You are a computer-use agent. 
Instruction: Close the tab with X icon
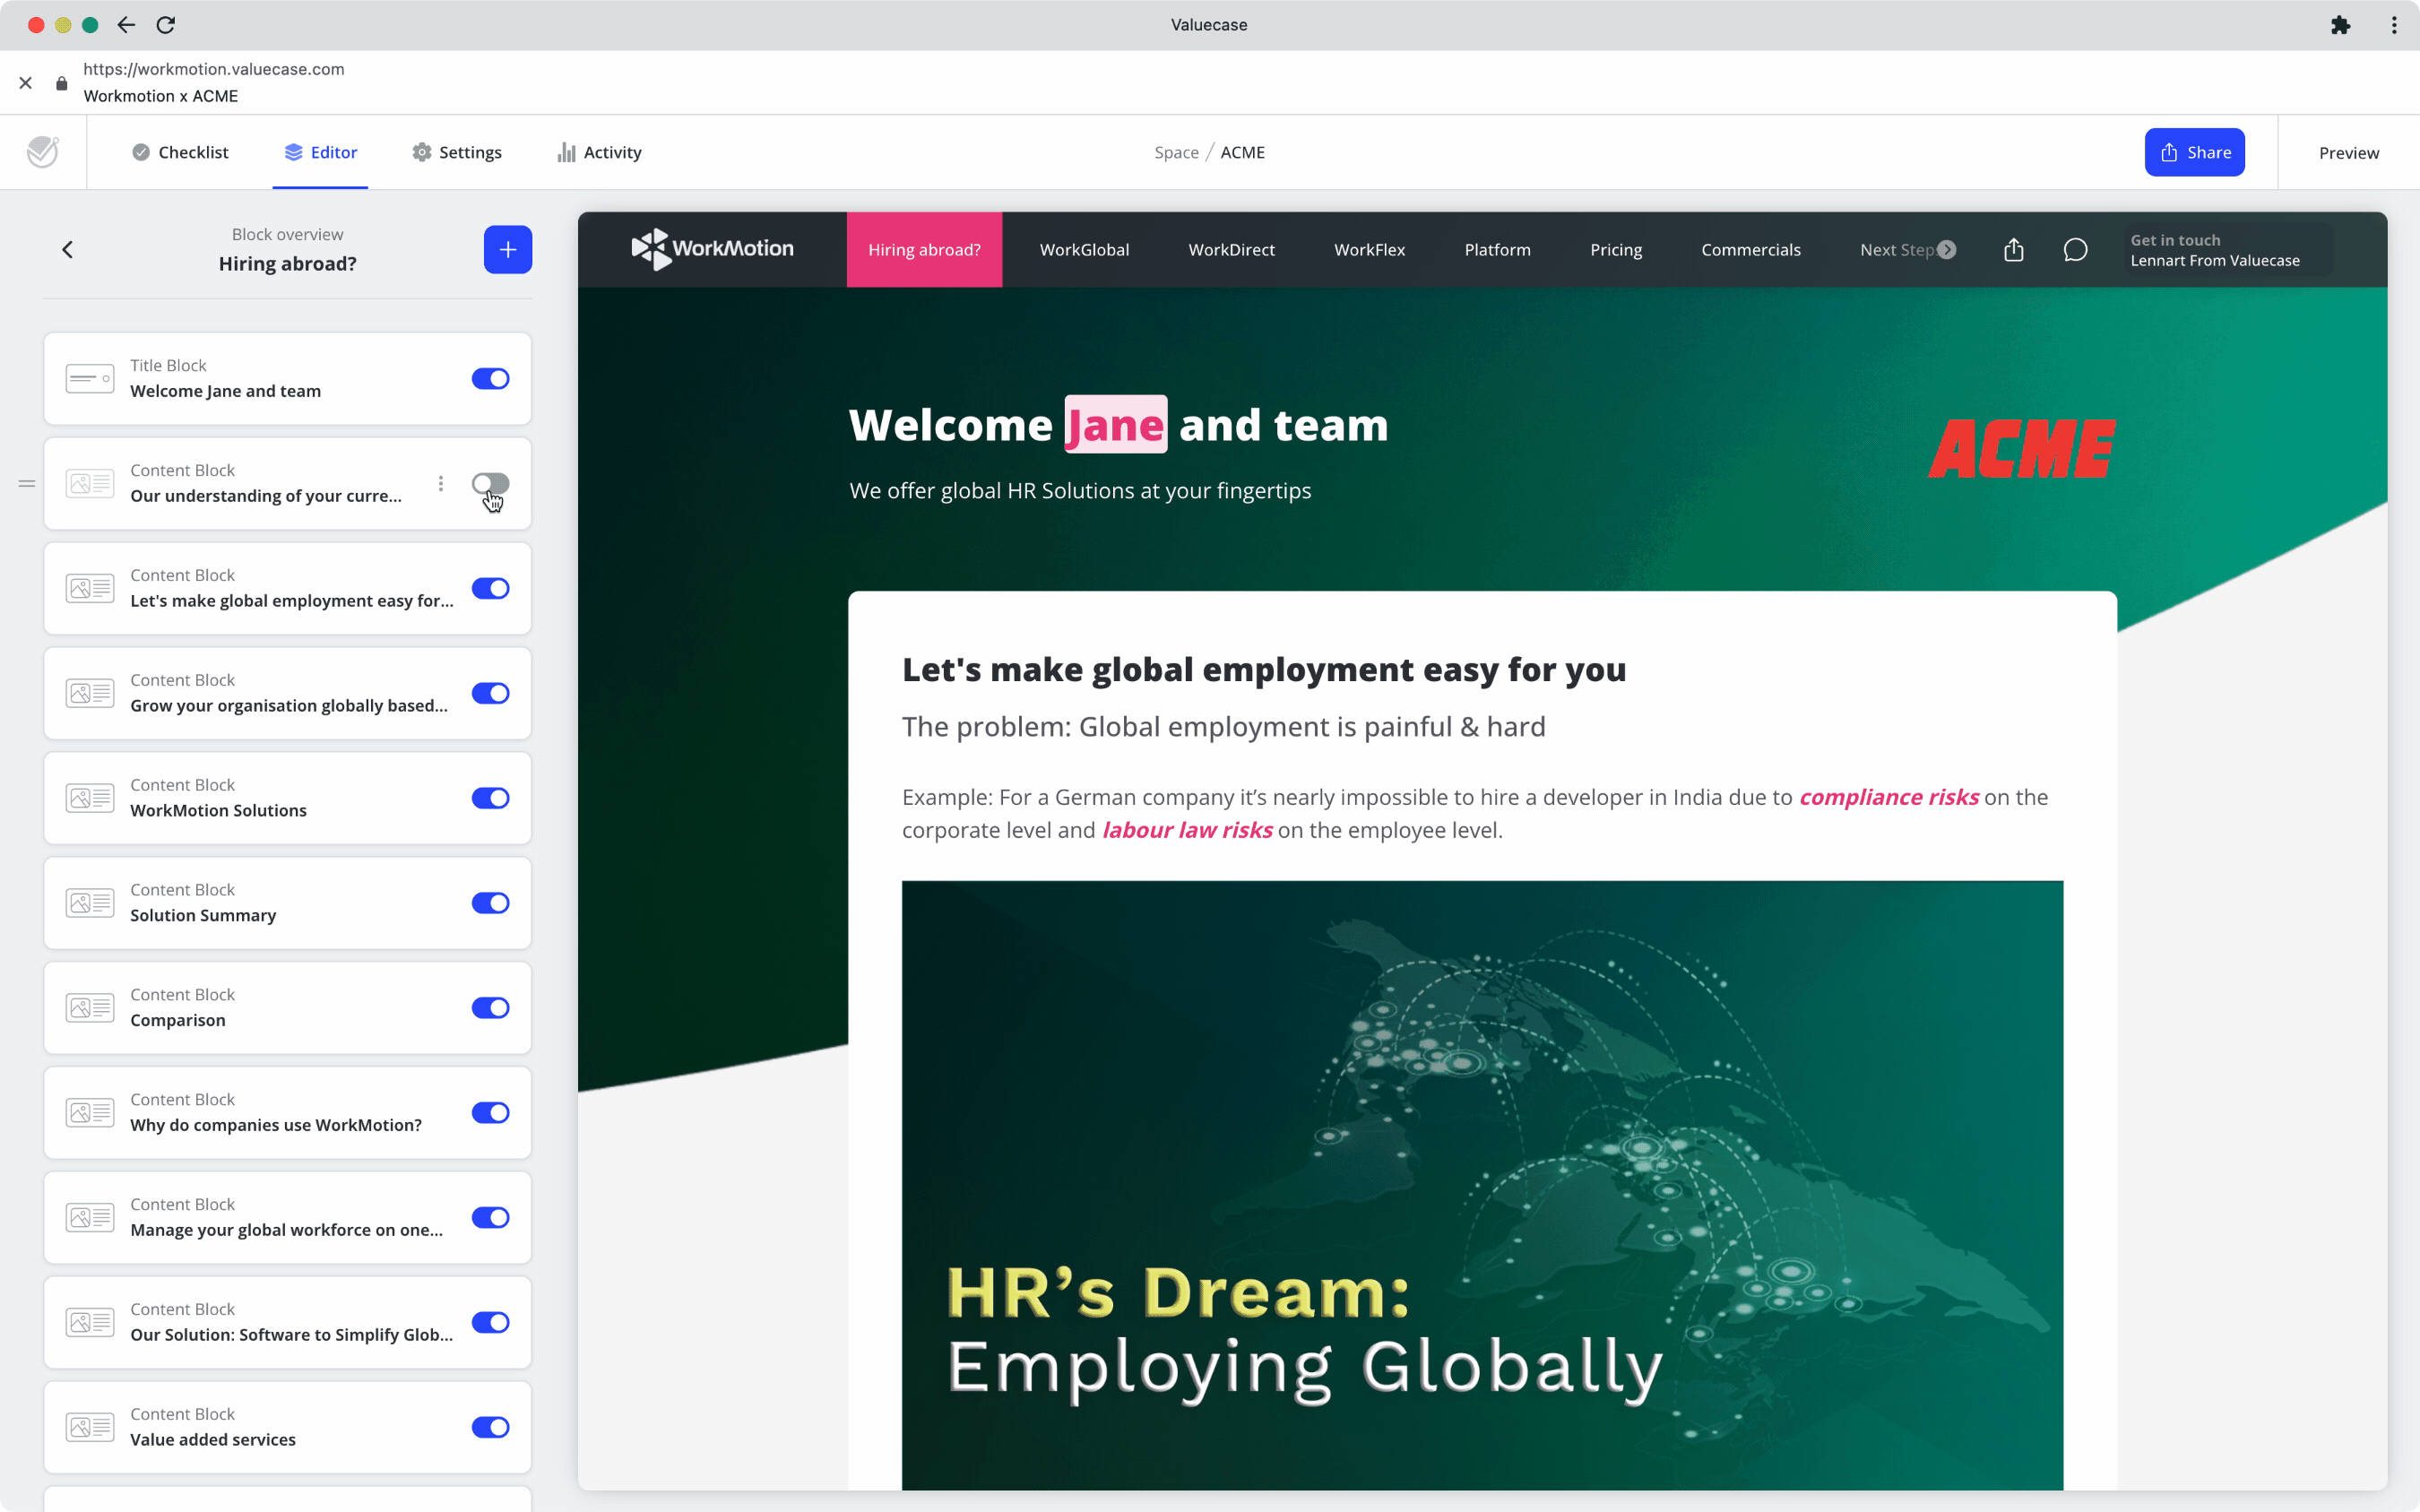(x=26, y=83)
